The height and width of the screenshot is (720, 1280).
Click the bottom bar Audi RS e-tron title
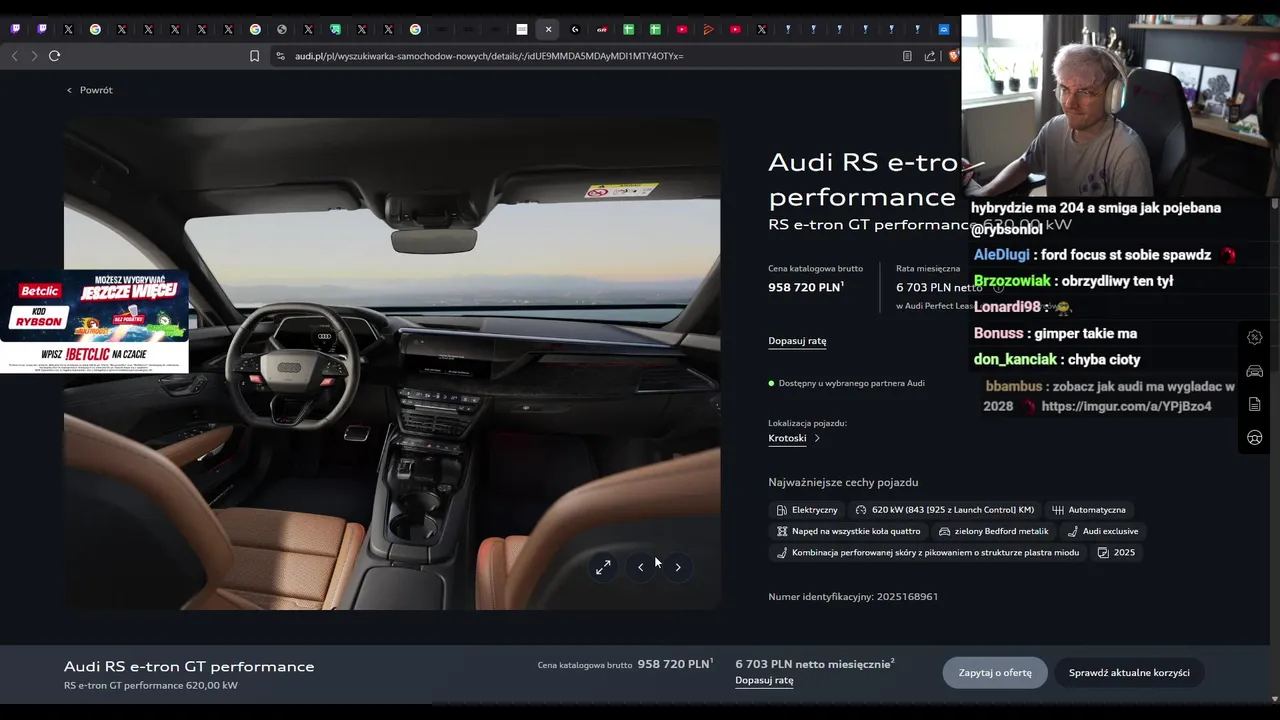189,666
